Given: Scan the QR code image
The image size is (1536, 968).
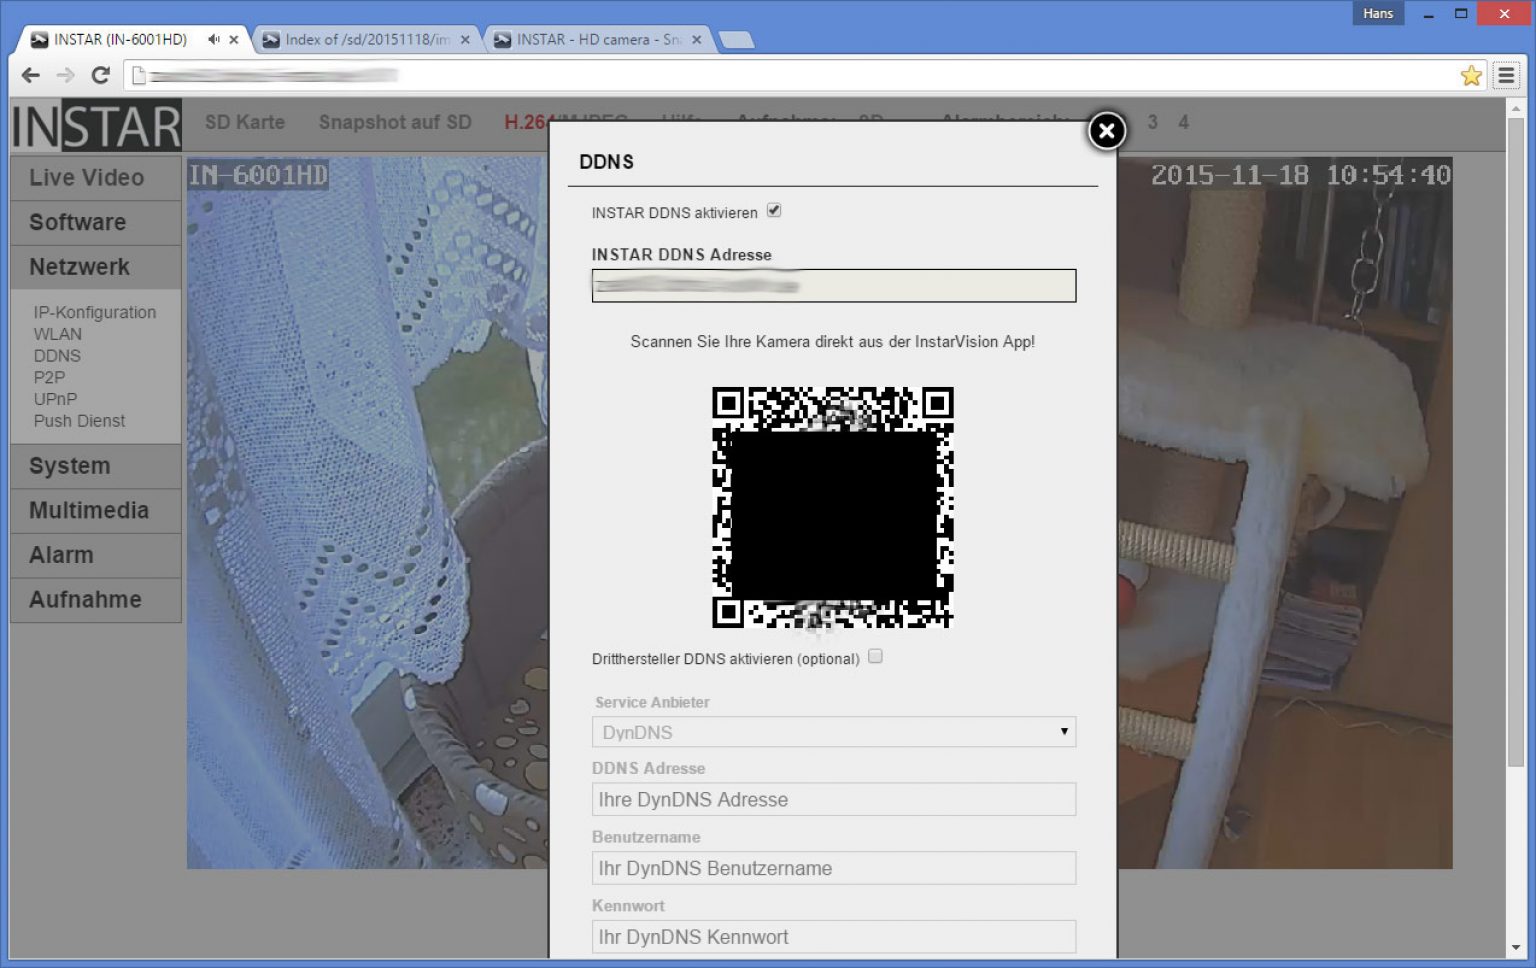Looking at the screenshot, I should click(x=832, y=507).
